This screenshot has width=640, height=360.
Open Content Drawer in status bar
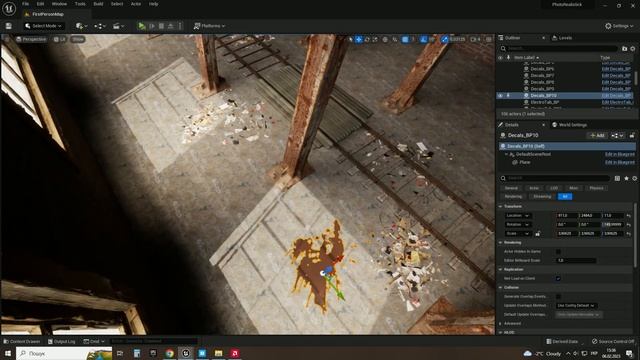click(22, 342)
